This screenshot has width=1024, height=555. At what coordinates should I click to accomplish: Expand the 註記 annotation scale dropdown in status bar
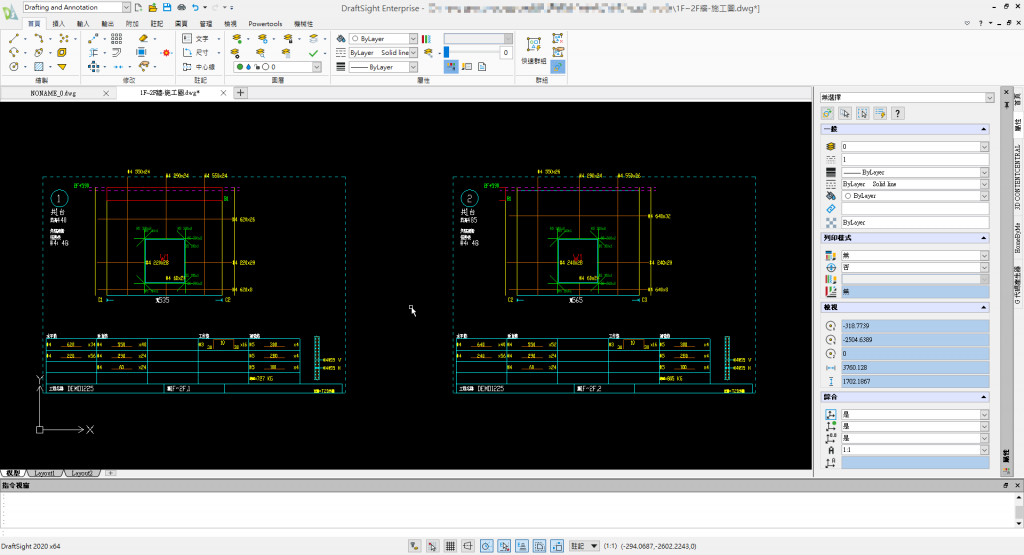tap(594, 546)
